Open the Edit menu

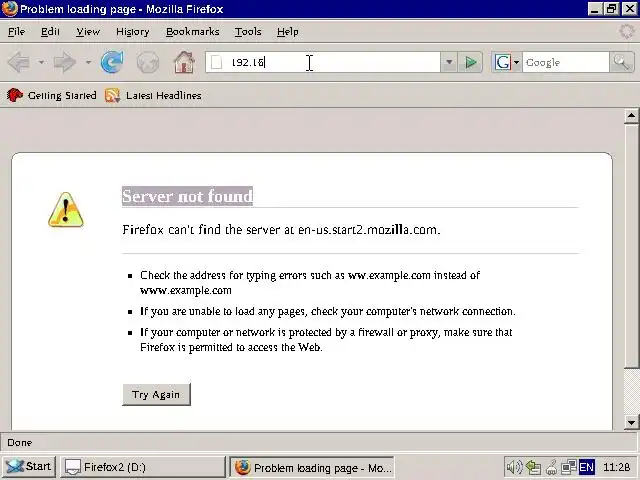[x=50, y=31]
